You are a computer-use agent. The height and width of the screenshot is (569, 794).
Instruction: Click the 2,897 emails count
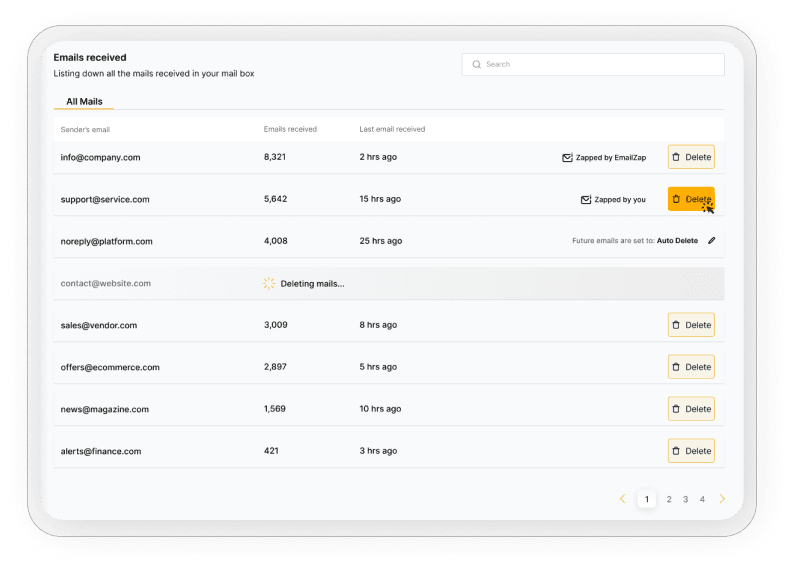pos(275,367)
